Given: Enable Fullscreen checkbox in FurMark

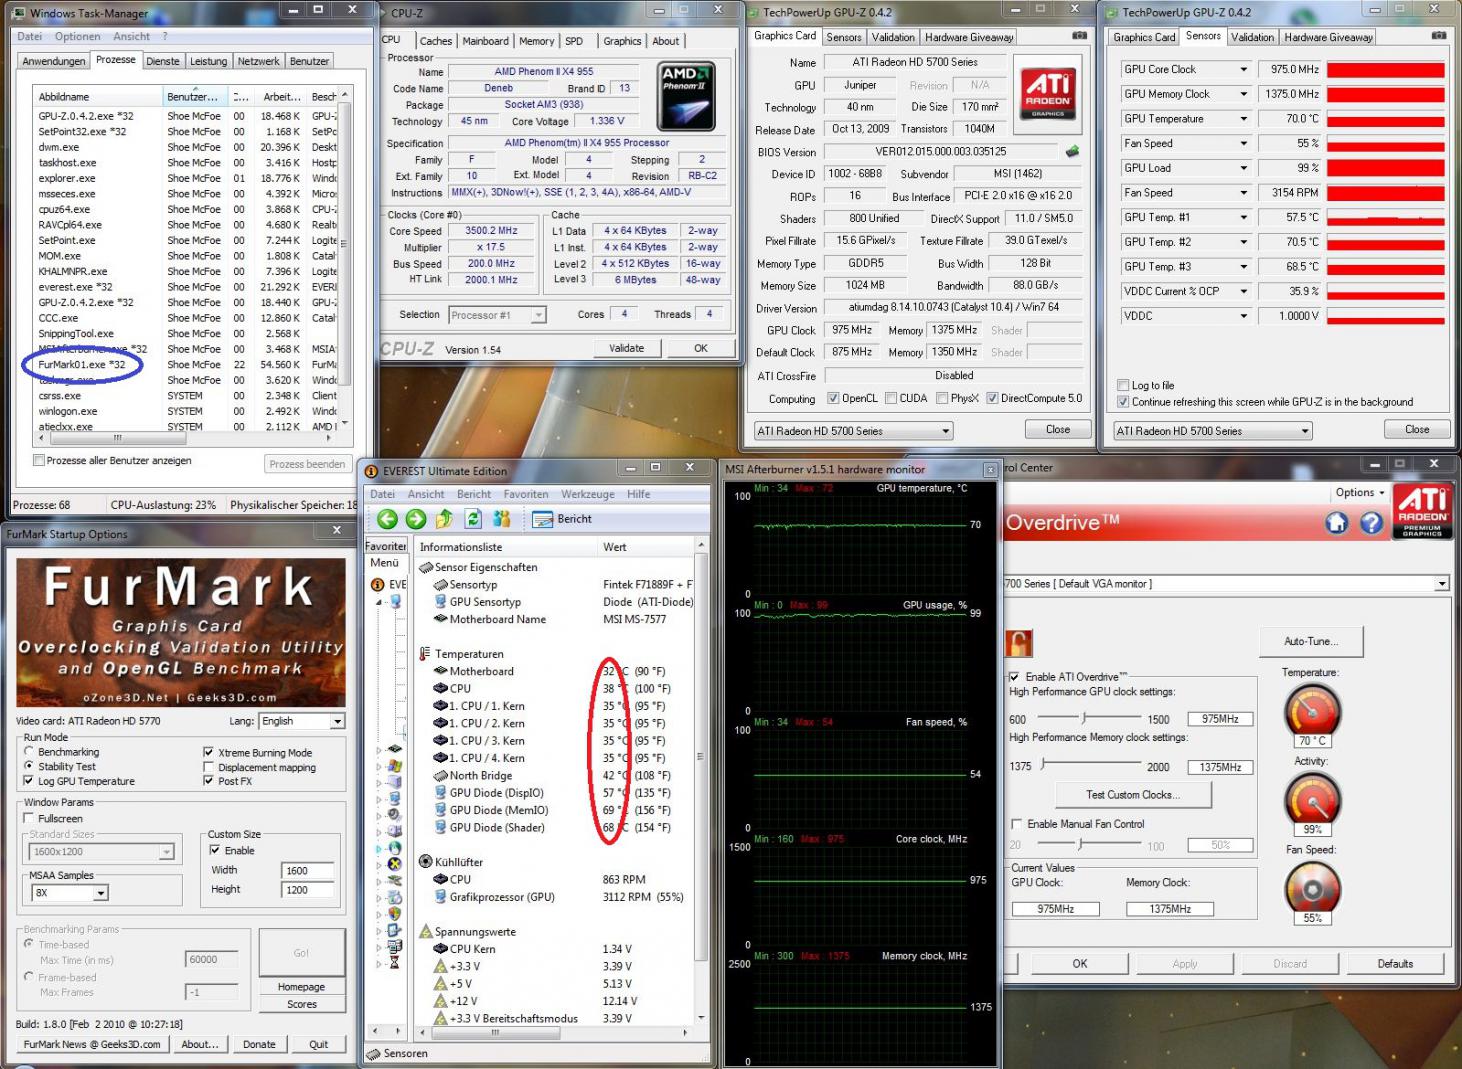Looking at the screenshot, I should (x=29, y=818).
